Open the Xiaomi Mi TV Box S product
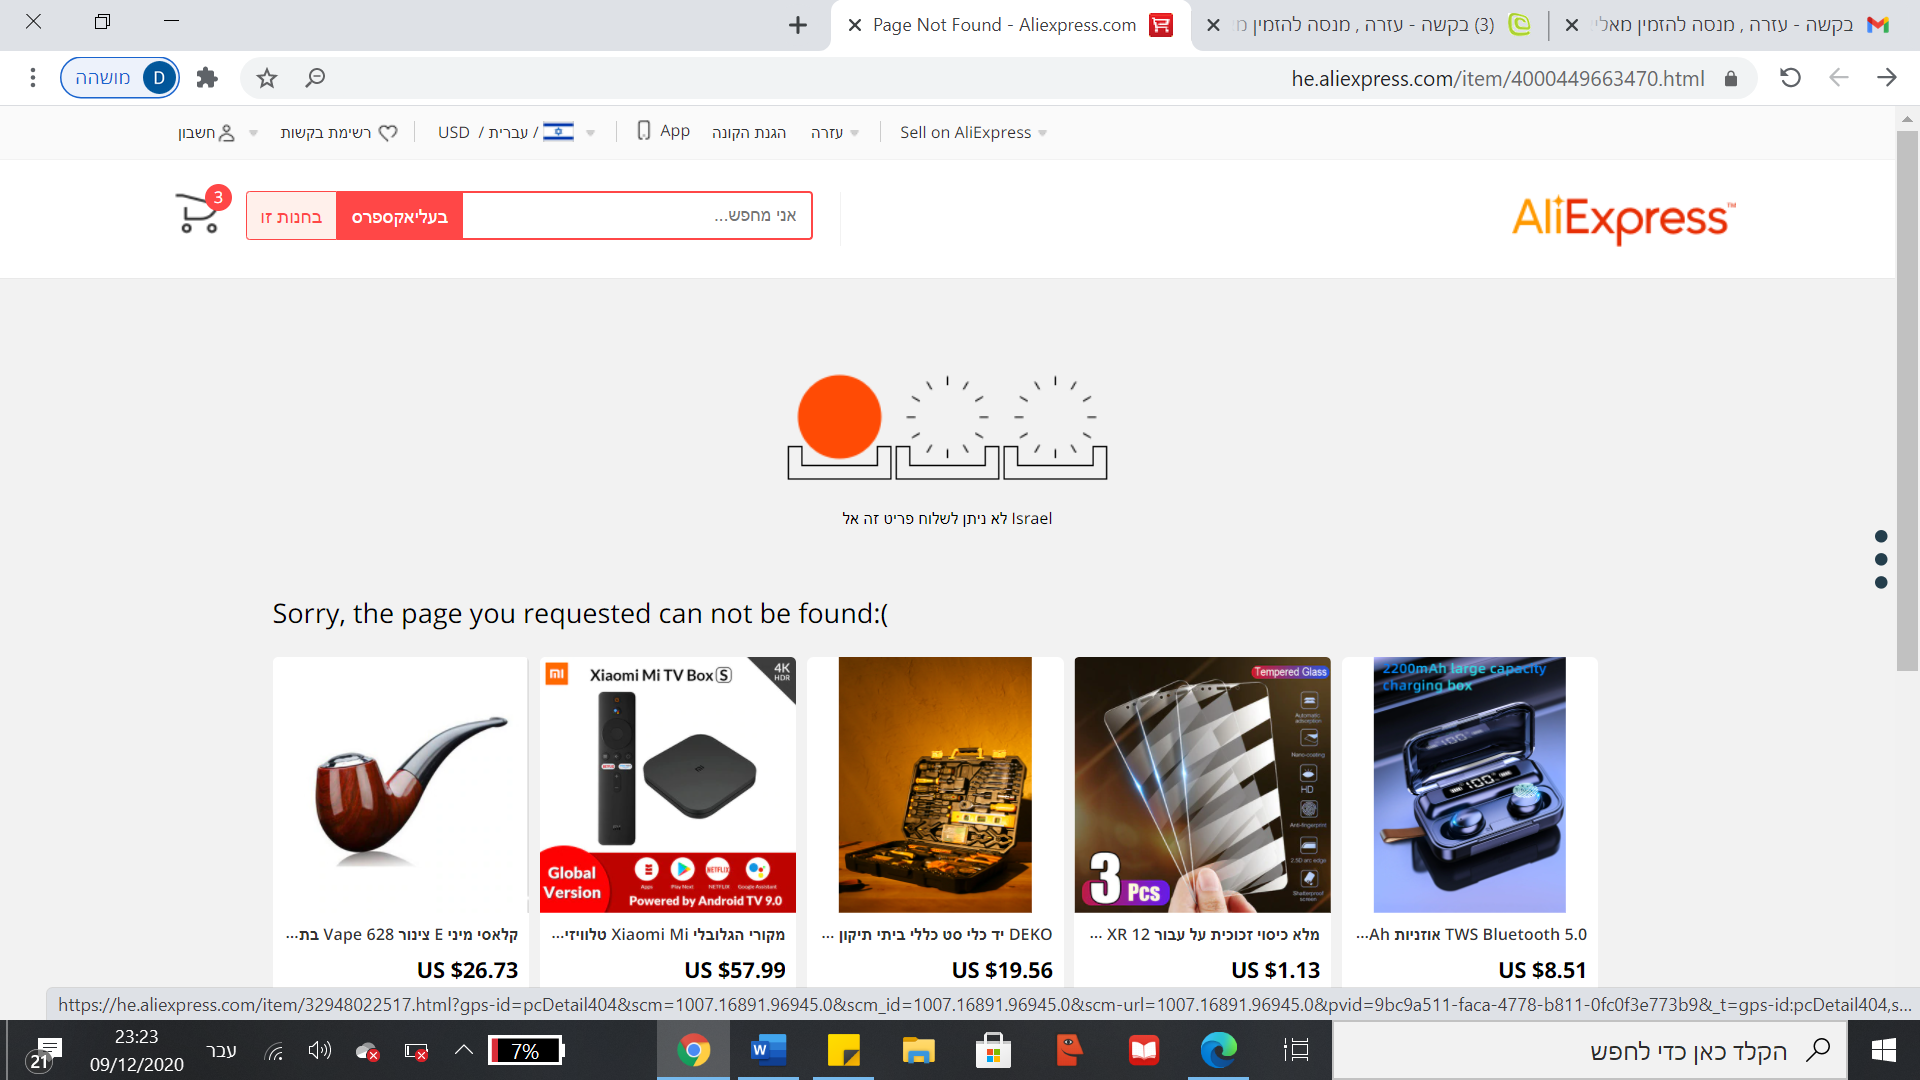The width and height of the screenshot is (1920, 1080). (668, 785)
